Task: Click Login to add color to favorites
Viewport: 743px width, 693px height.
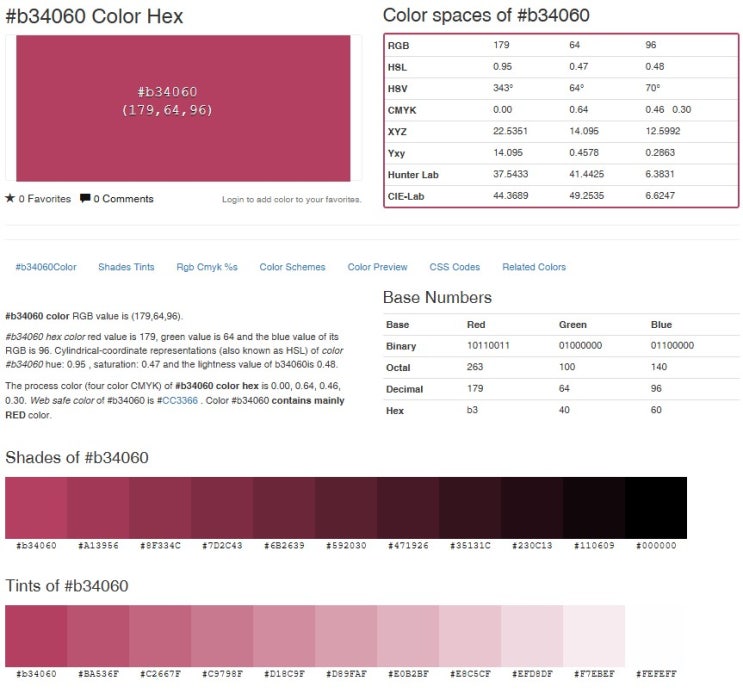Action: [x=291, y=200]
